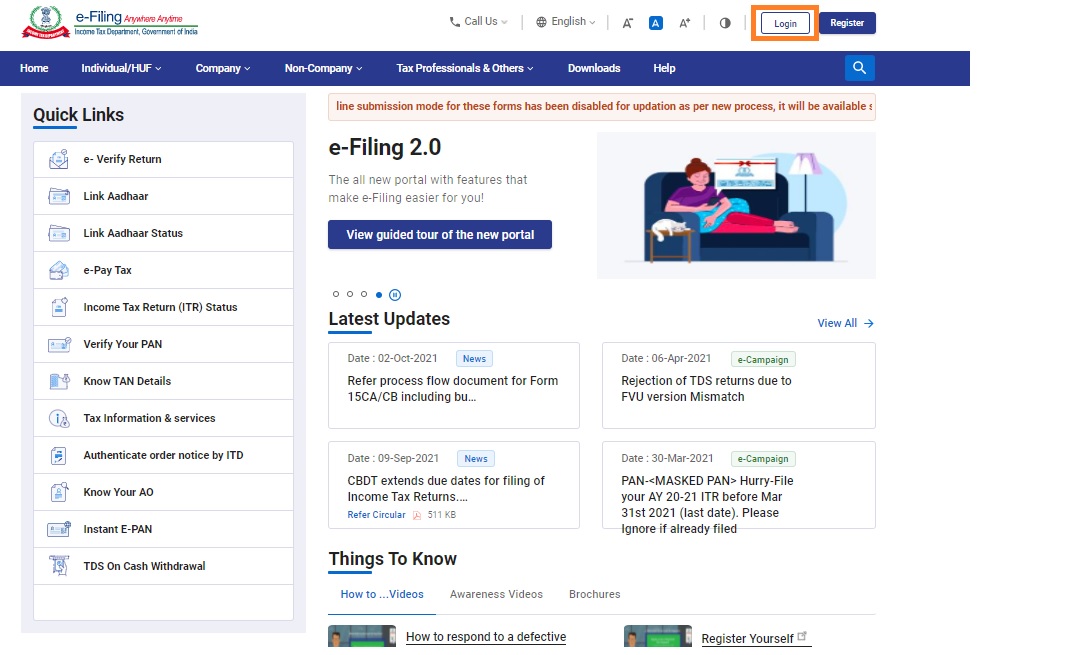Click the e-Pay Tax icon
The width and height of the screenshot is (1072, 655).
[x=59, y=270]
